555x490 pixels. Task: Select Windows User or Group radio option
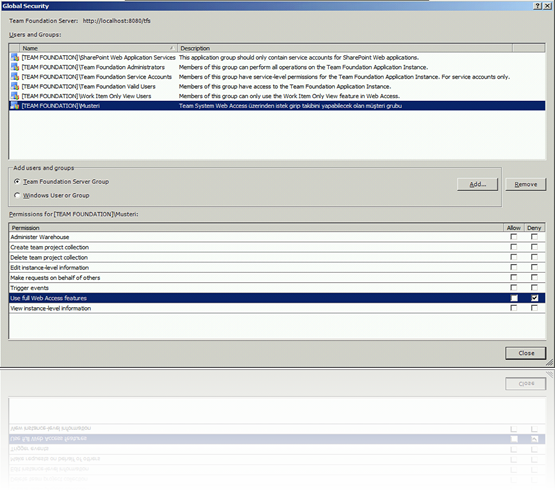tap(17, 195)
